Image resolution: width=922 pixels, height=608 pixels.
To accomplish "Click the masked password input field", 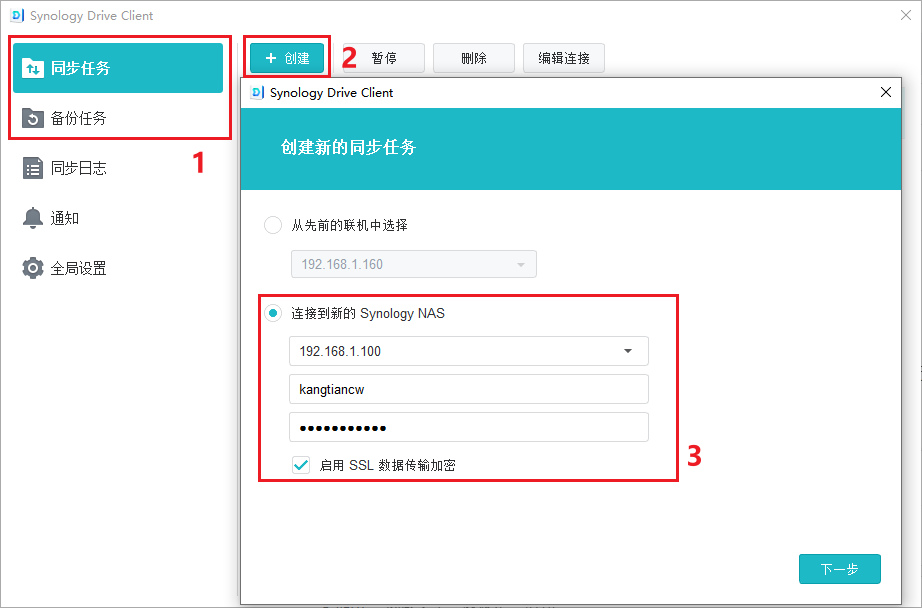I will [x=468, y=427].
